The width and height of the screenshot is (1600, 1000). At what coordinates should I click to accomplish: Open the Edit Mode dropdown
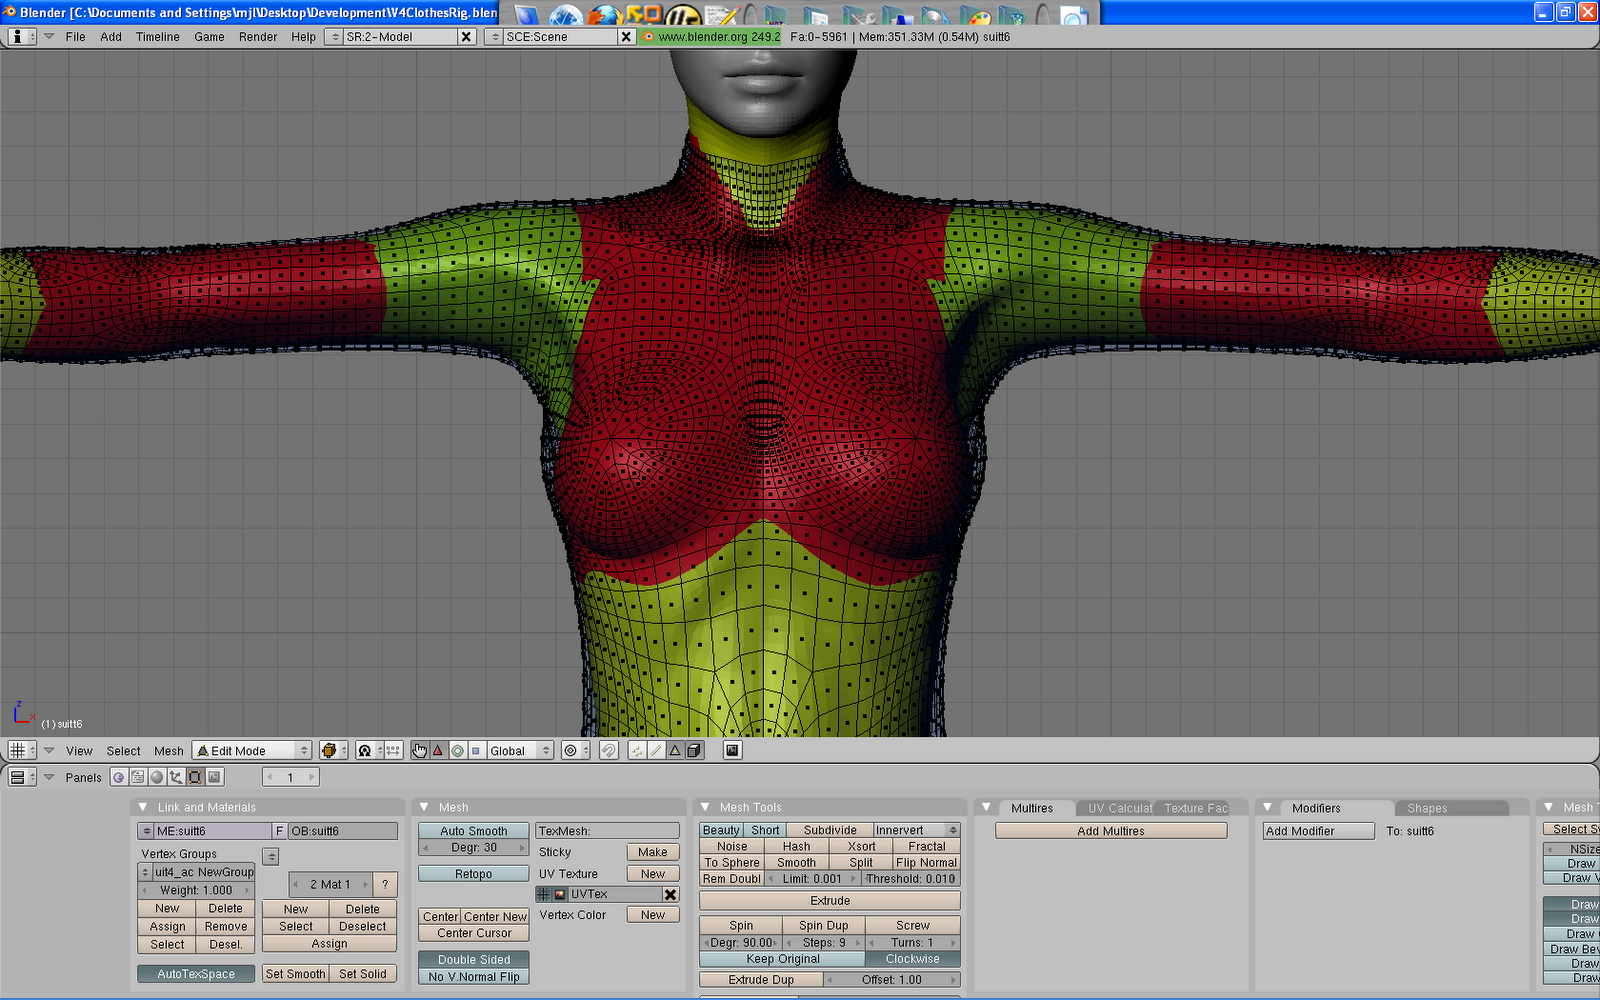tap(253, 751)
